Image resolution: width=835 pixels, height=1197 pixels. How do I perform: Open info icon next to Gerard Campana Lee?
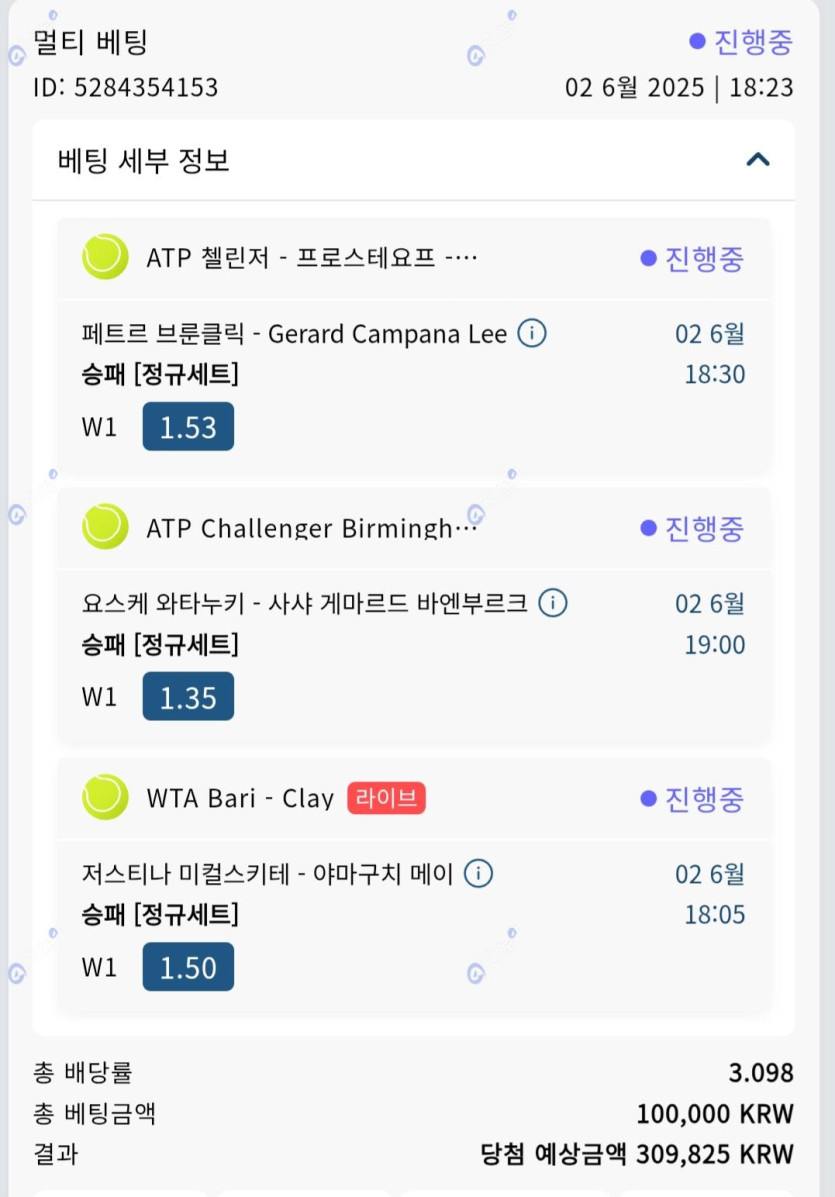(532, 333)
